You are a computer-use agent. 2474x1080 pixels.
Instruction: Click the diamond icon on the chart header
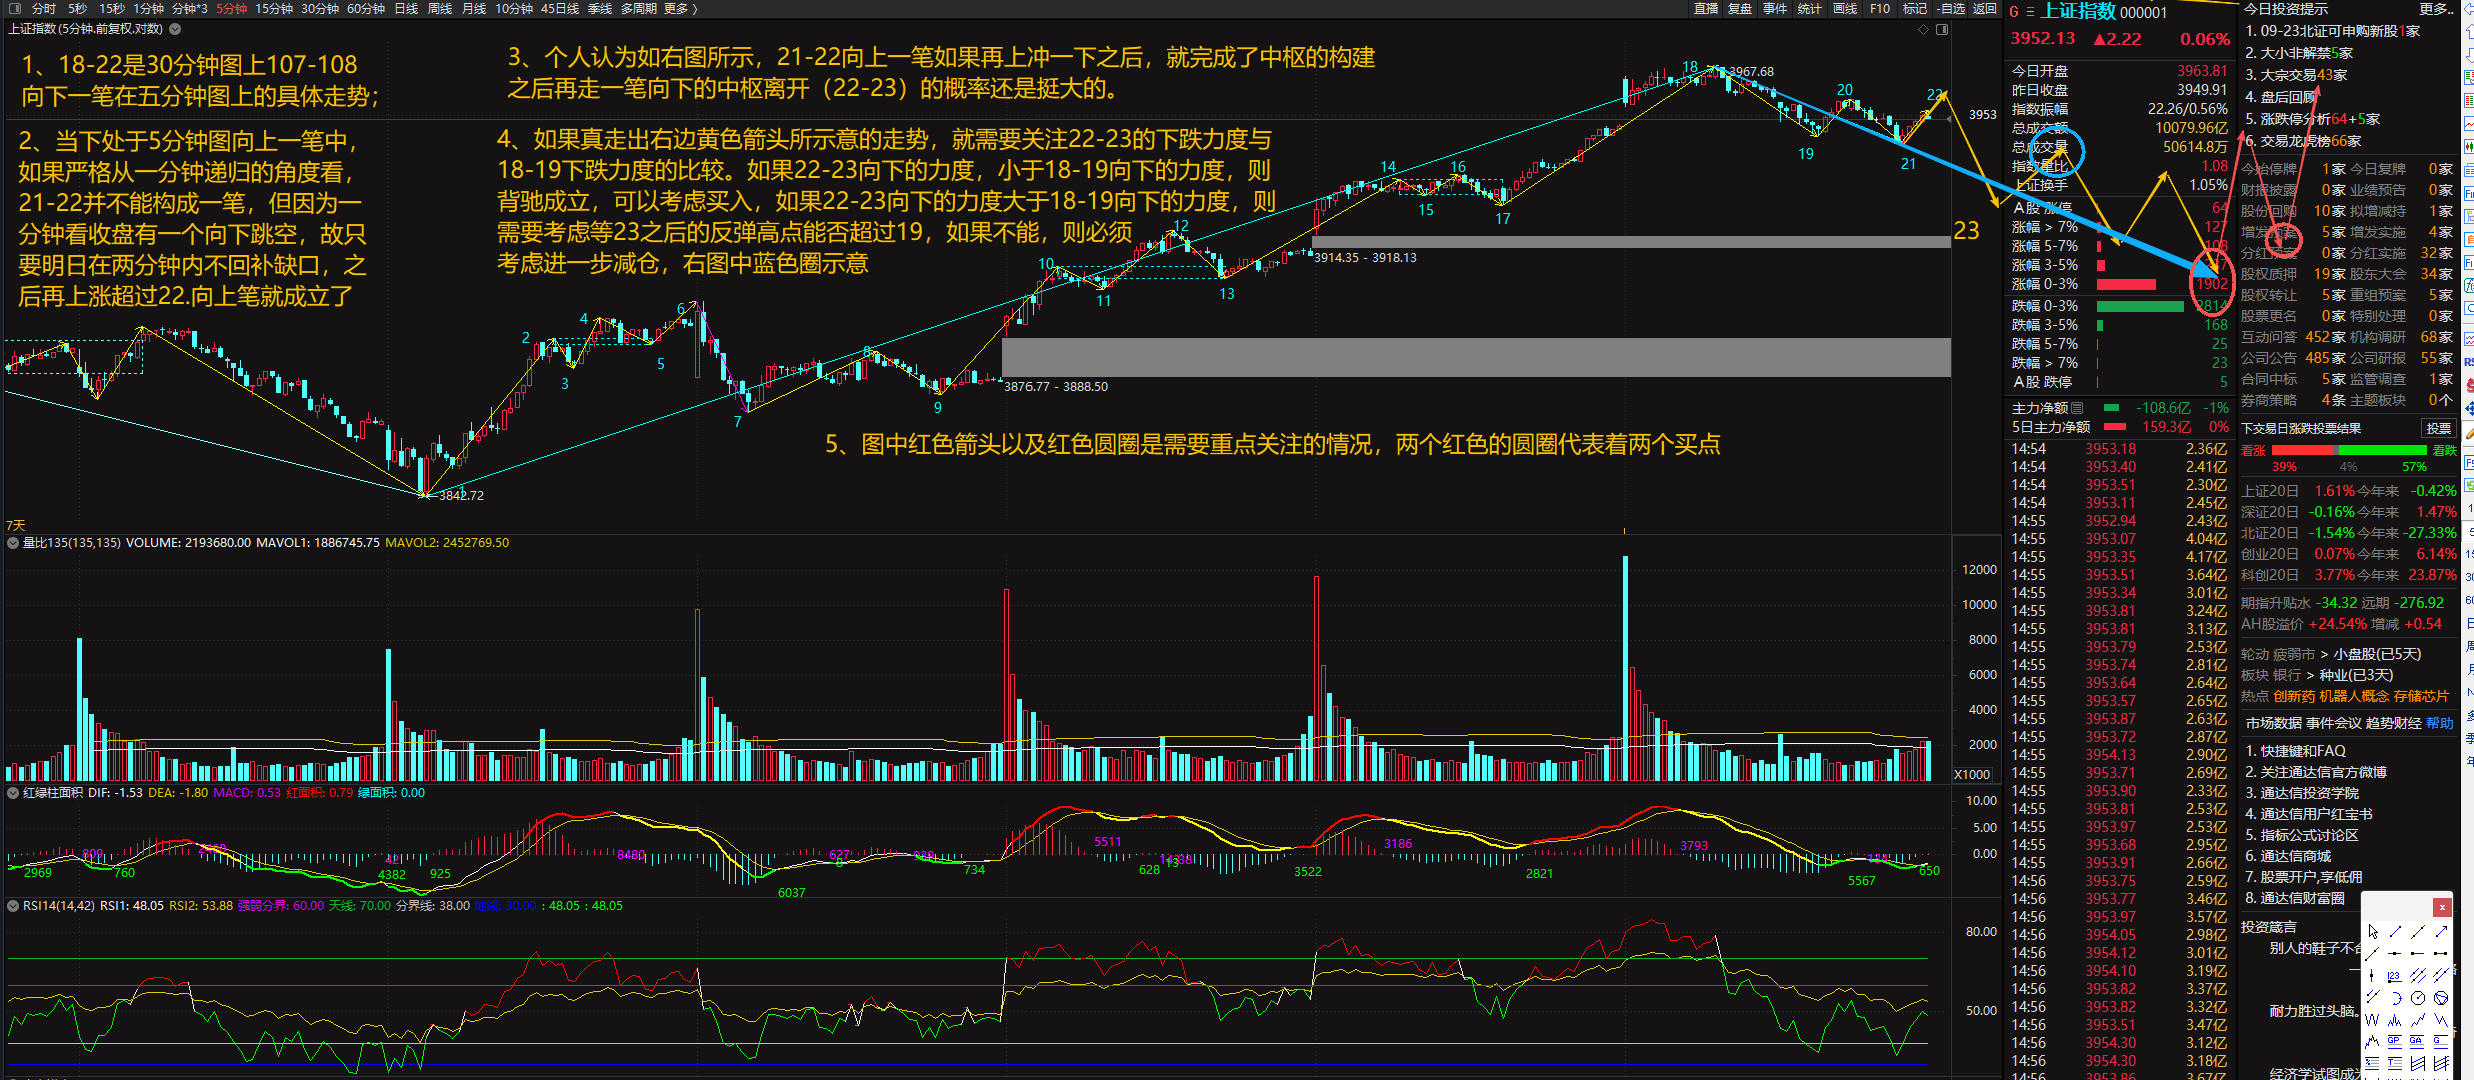point(1923,29)
